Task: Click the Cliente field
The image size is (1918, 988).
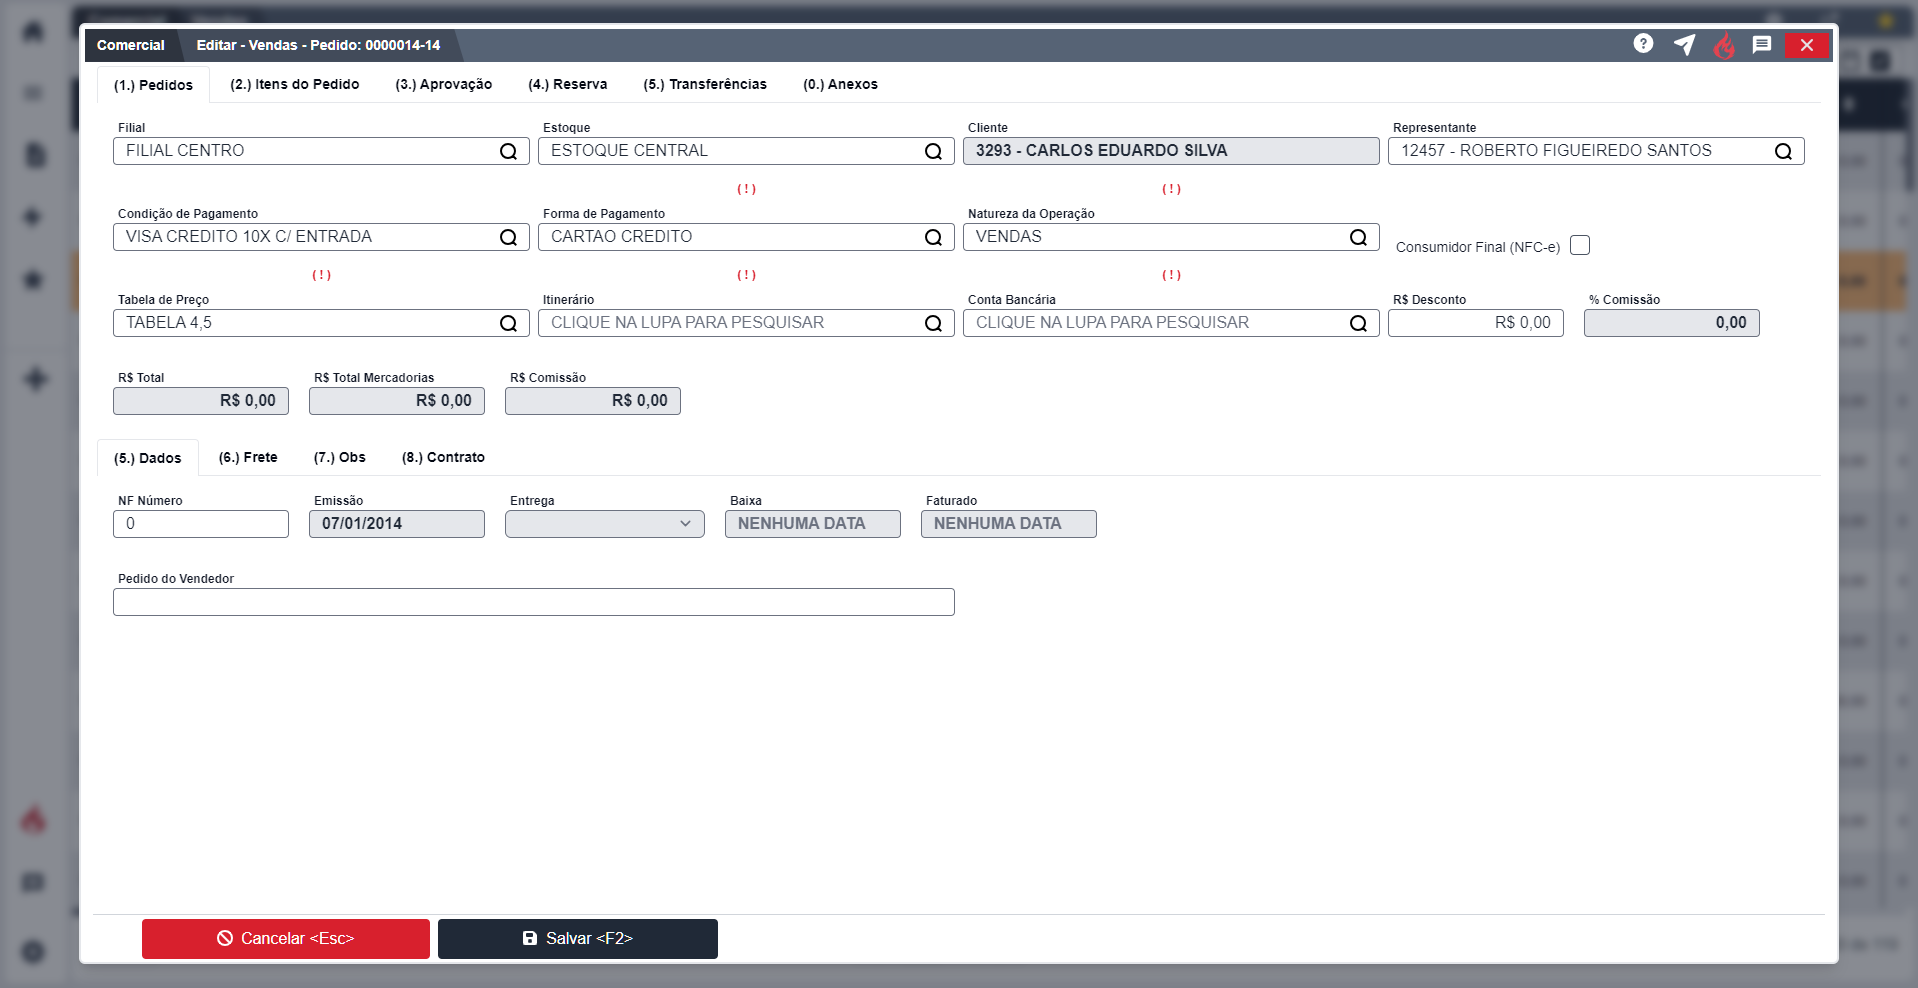Action: pos(1171,151)
